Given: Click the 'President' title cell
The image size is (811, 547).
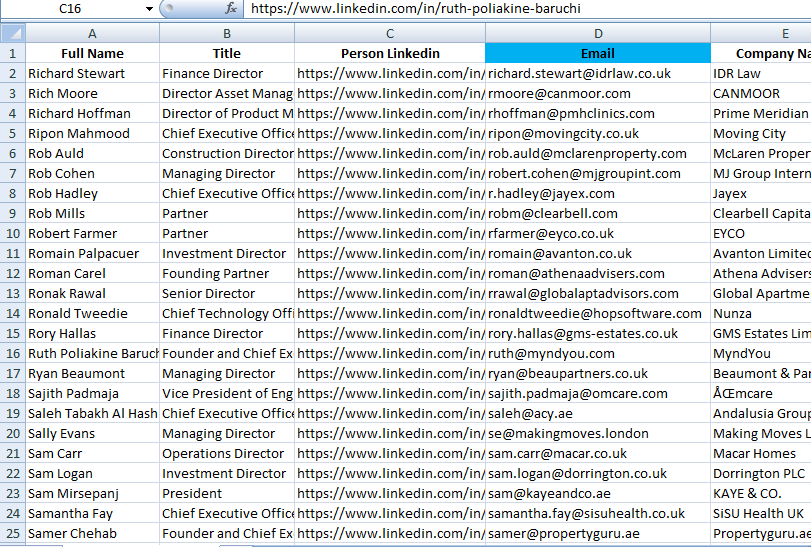Looking at the screenshot, I should [227, 494].
